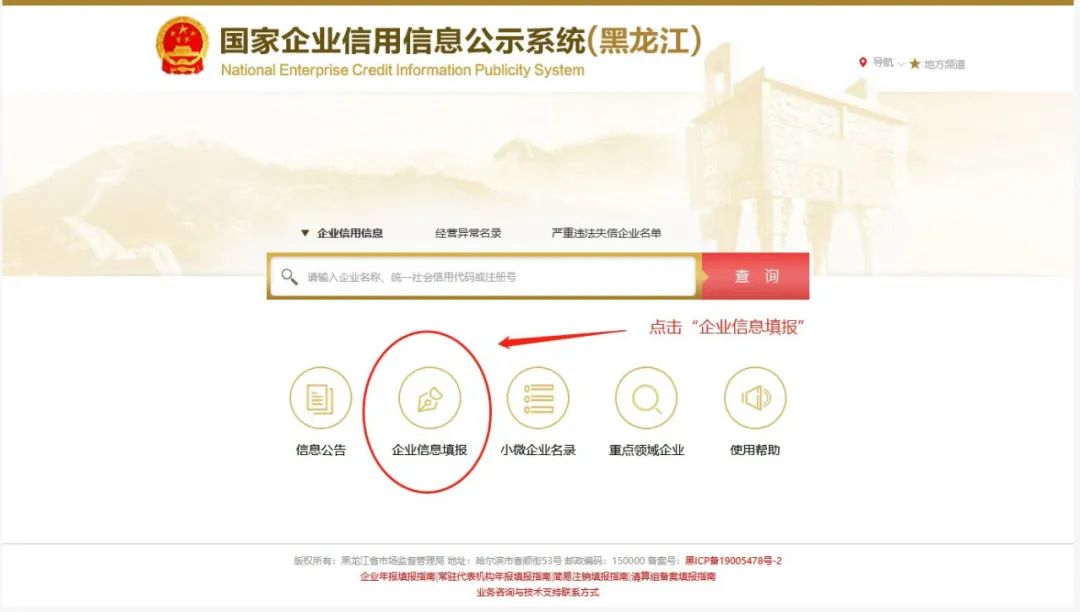Image resolution: width=1080 pixels, height=612 pixels.
Task: Switch to 严重违法失信企业名单 tab
Action: click(606, 233)
